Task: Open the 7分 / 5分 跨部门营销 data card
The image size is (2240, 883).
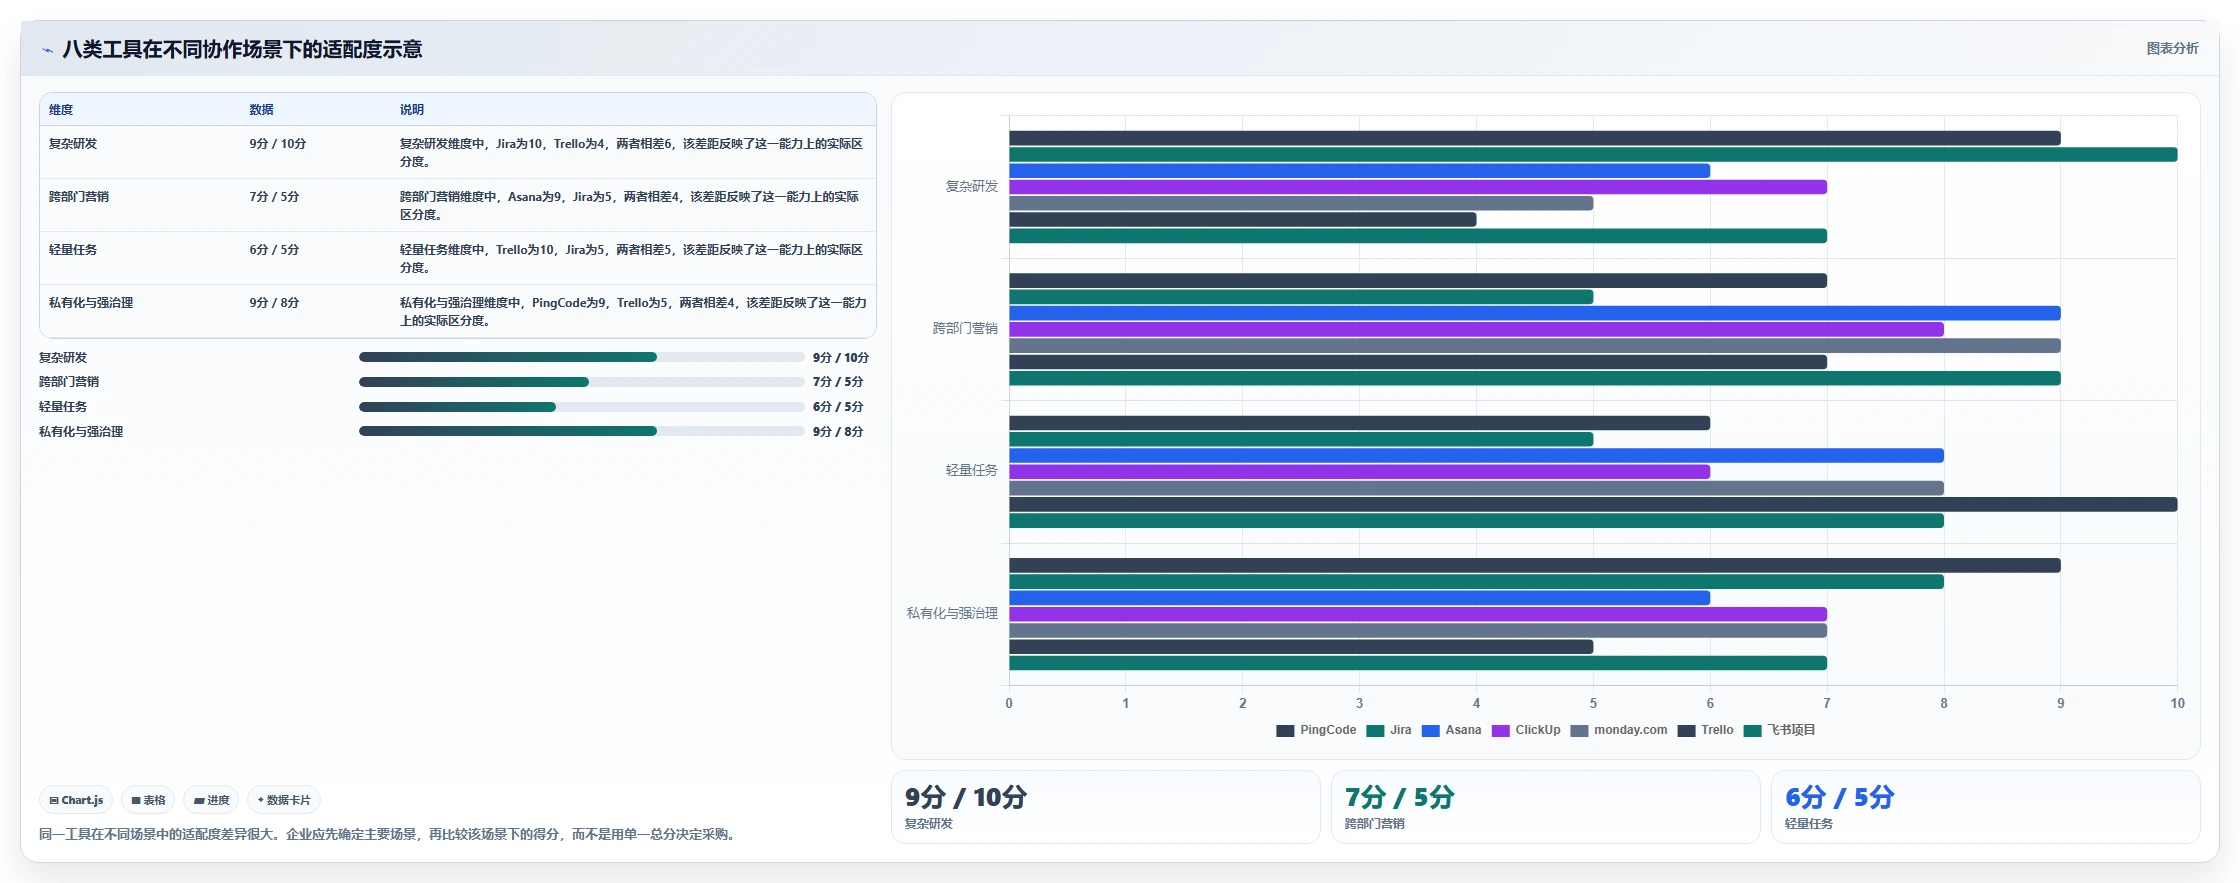Action: coord(1545,807)
